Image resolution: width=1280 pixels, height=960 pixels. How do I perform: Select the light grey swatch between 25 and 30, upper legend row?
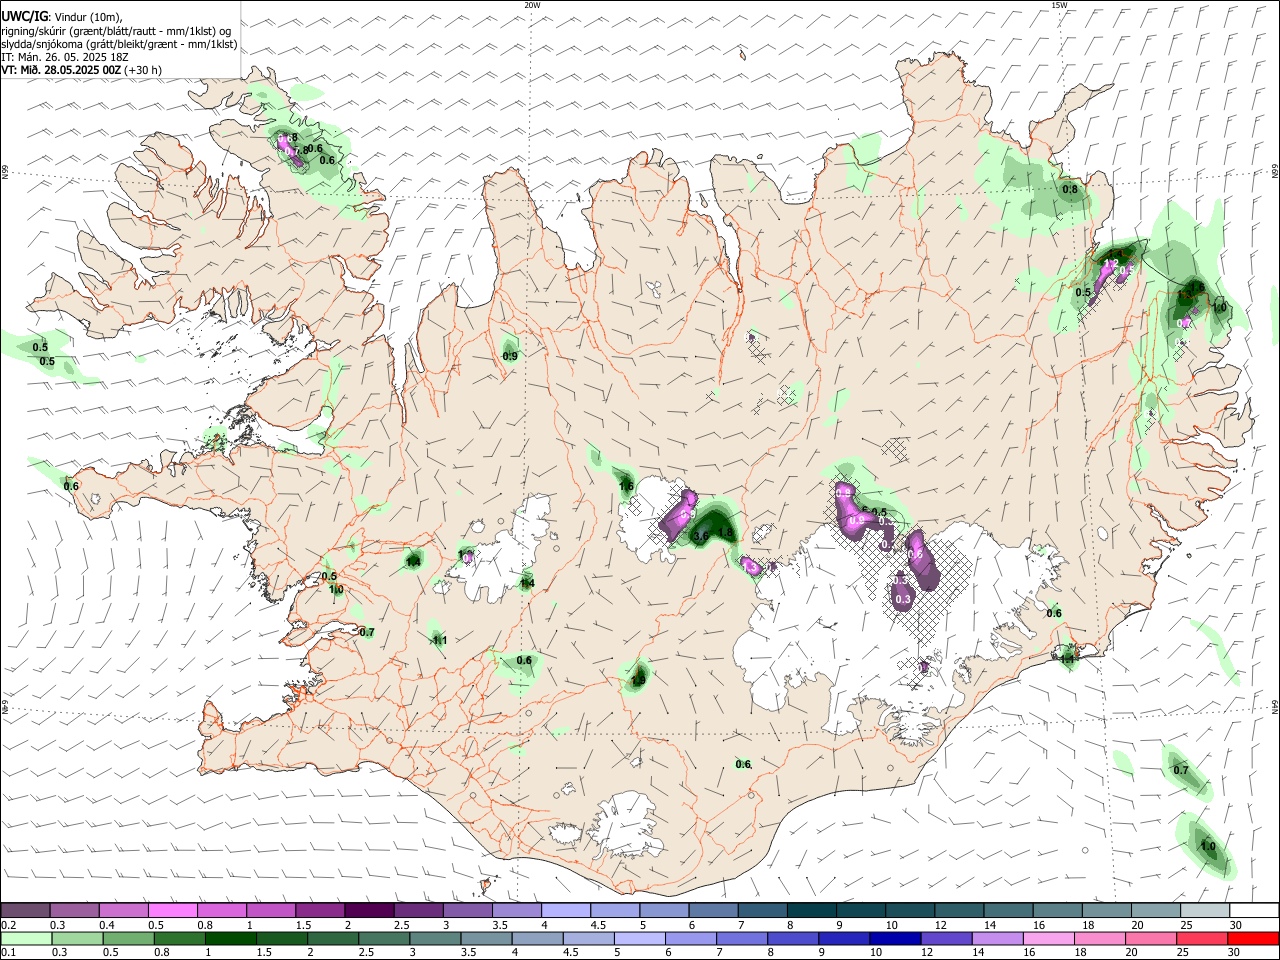pyautogui.click(x=1203, y=910)
